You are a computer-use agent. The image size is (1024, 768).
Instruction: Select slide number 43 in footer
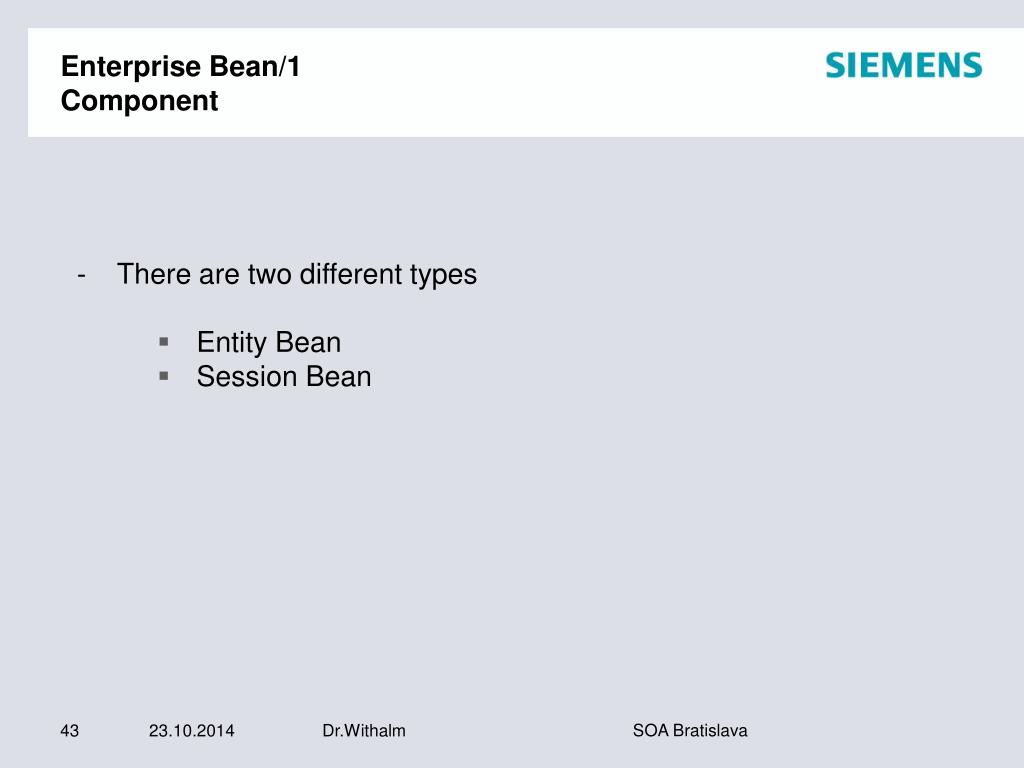(x=69, y=731)
